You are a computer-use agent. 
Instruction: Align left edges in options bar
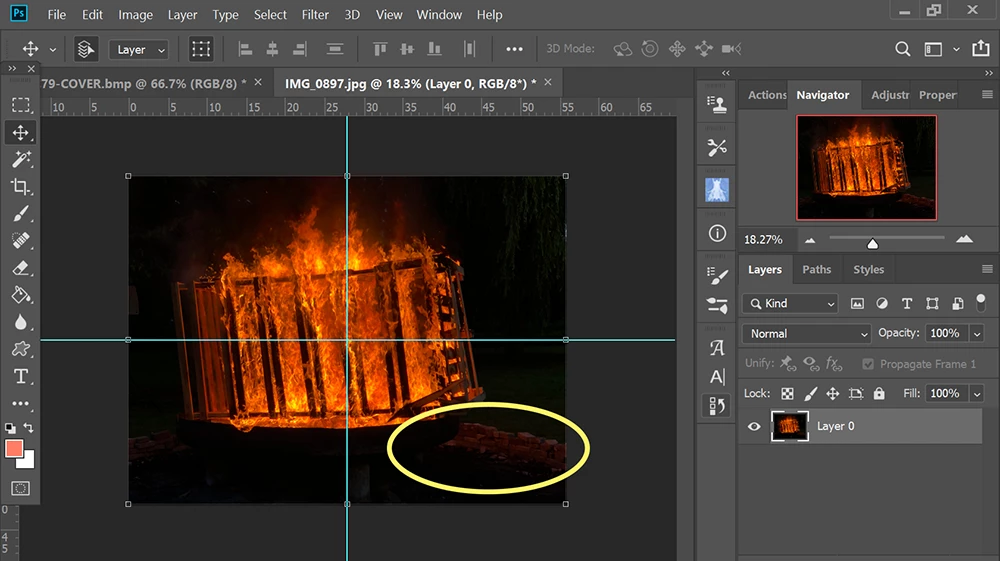pos(245,49)
